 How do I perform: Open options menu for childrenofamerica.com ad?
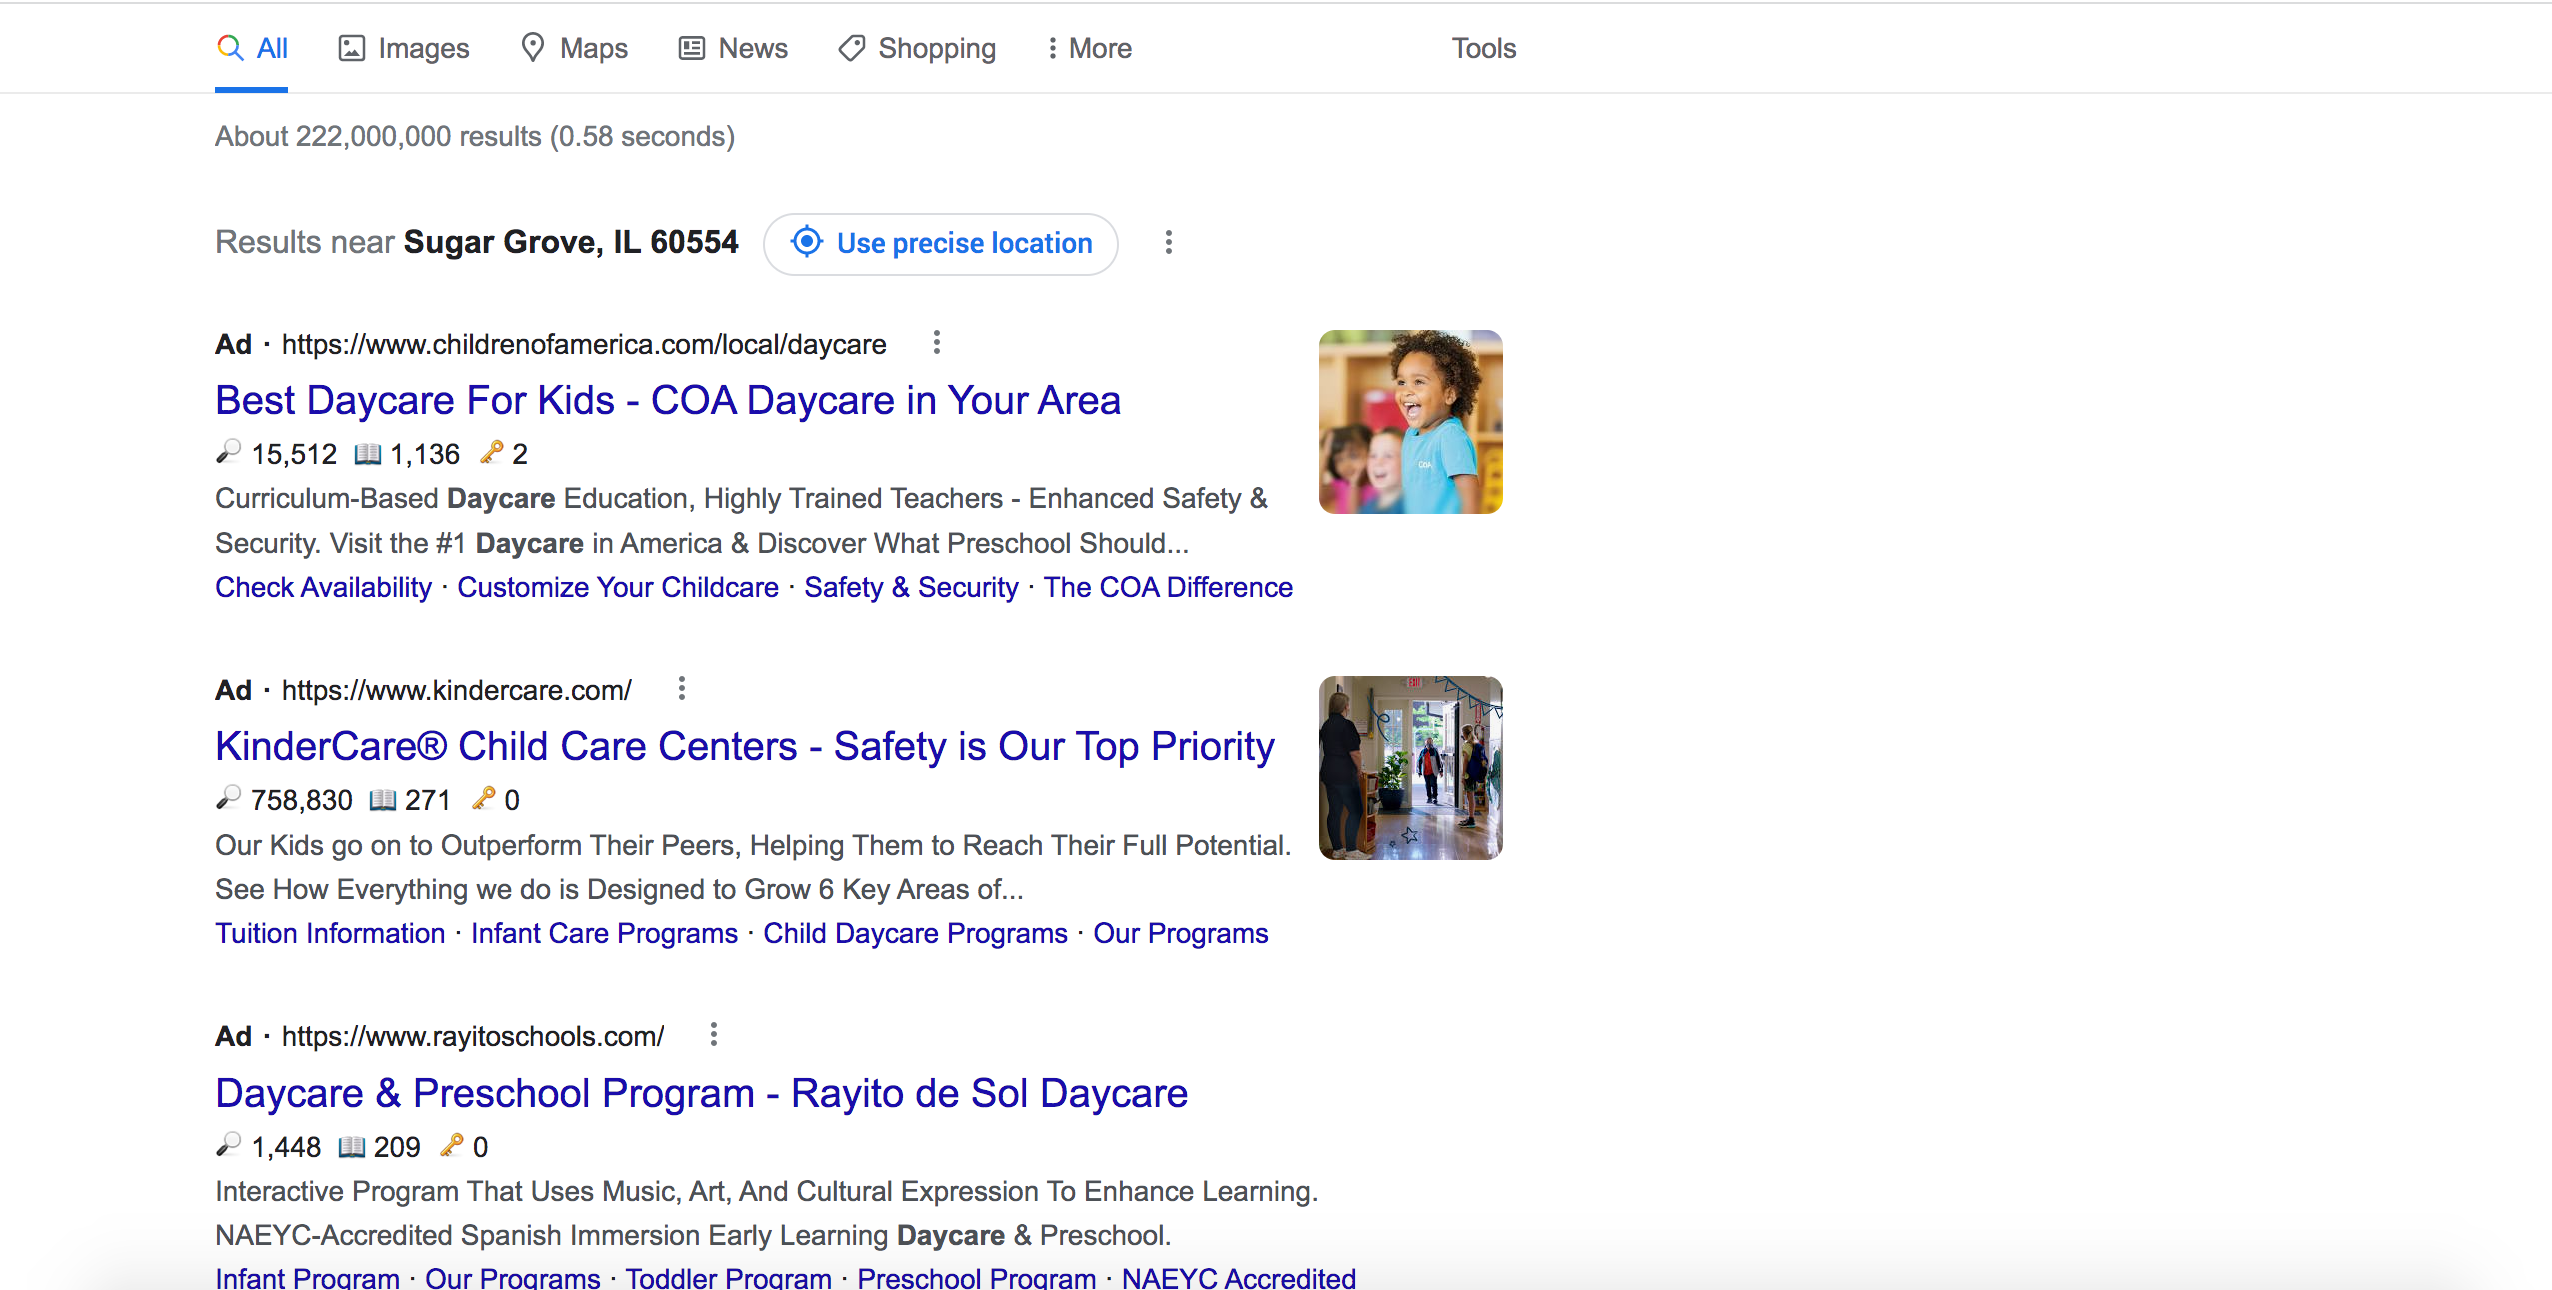point(937,342)
